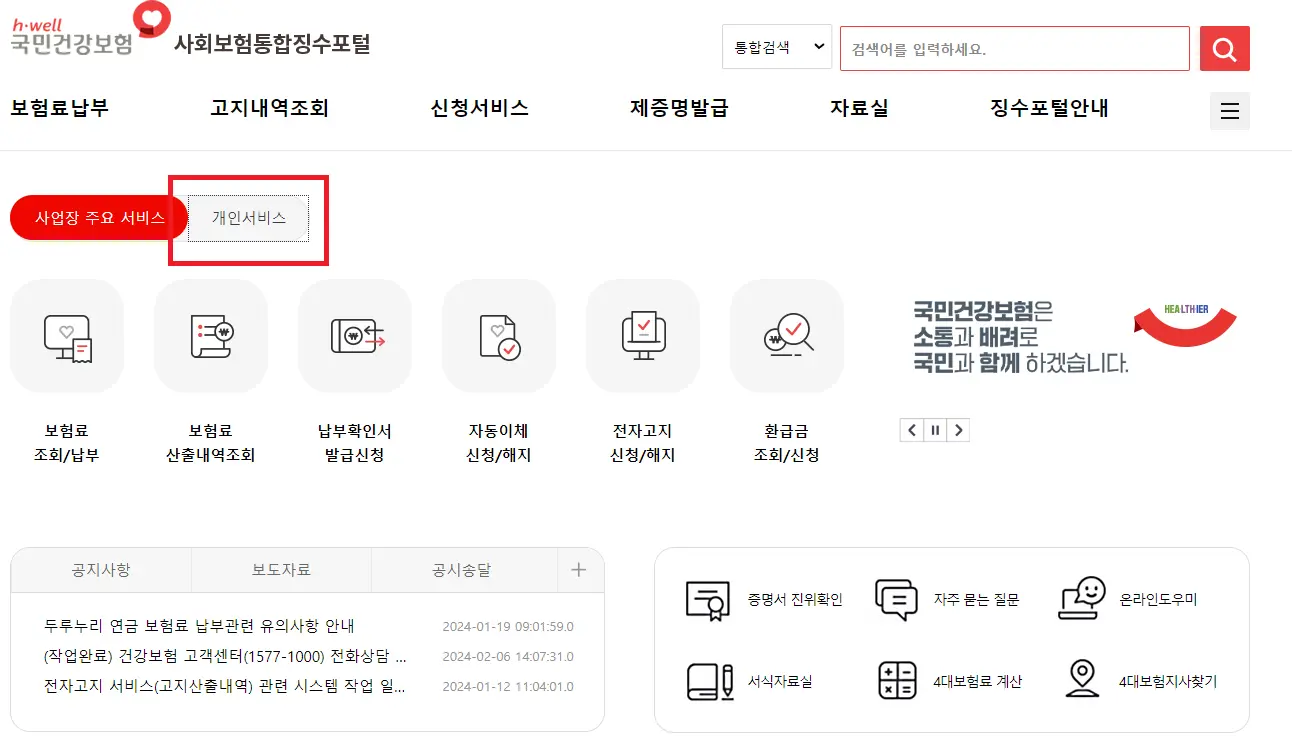
Task: Open 4대보험지사찾기 location icon
Action: tap(1082, 681)
